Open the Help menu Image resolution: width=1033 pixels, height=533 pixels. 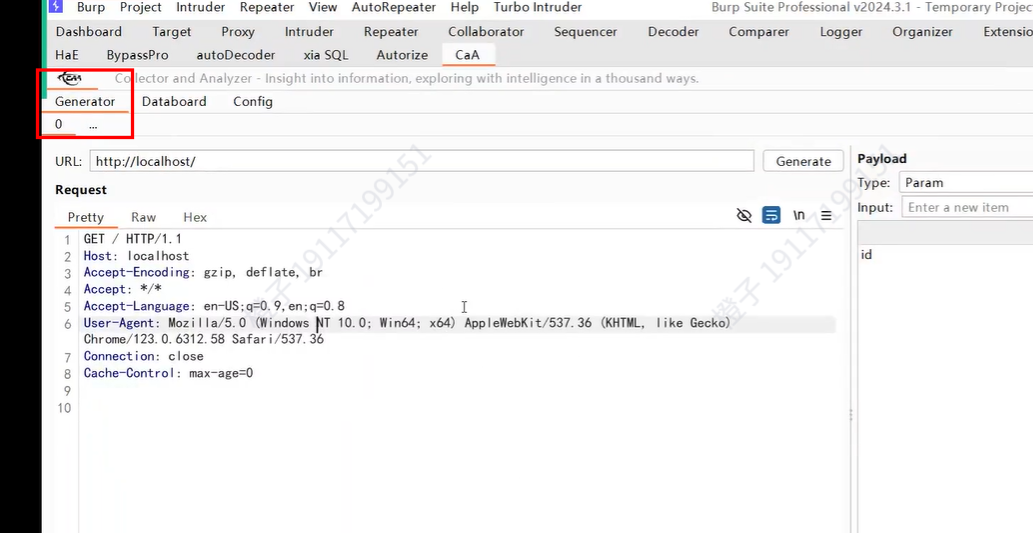pyautogui.click(x=464, y=7)
